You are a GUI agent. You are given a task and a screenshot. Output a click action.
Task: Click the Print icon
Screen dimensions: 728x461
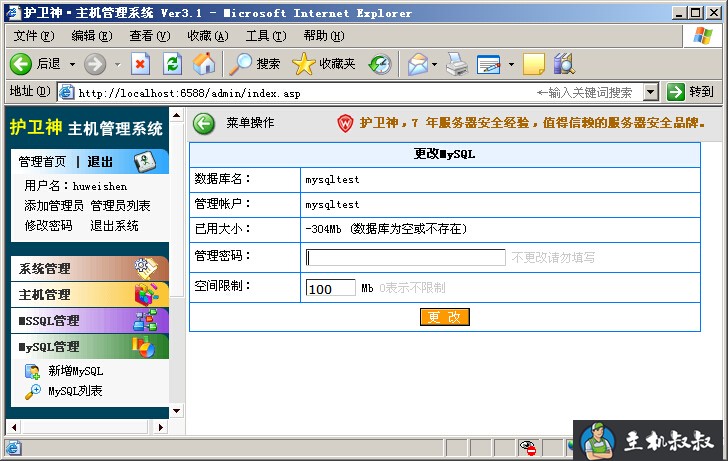pos(457,64)
